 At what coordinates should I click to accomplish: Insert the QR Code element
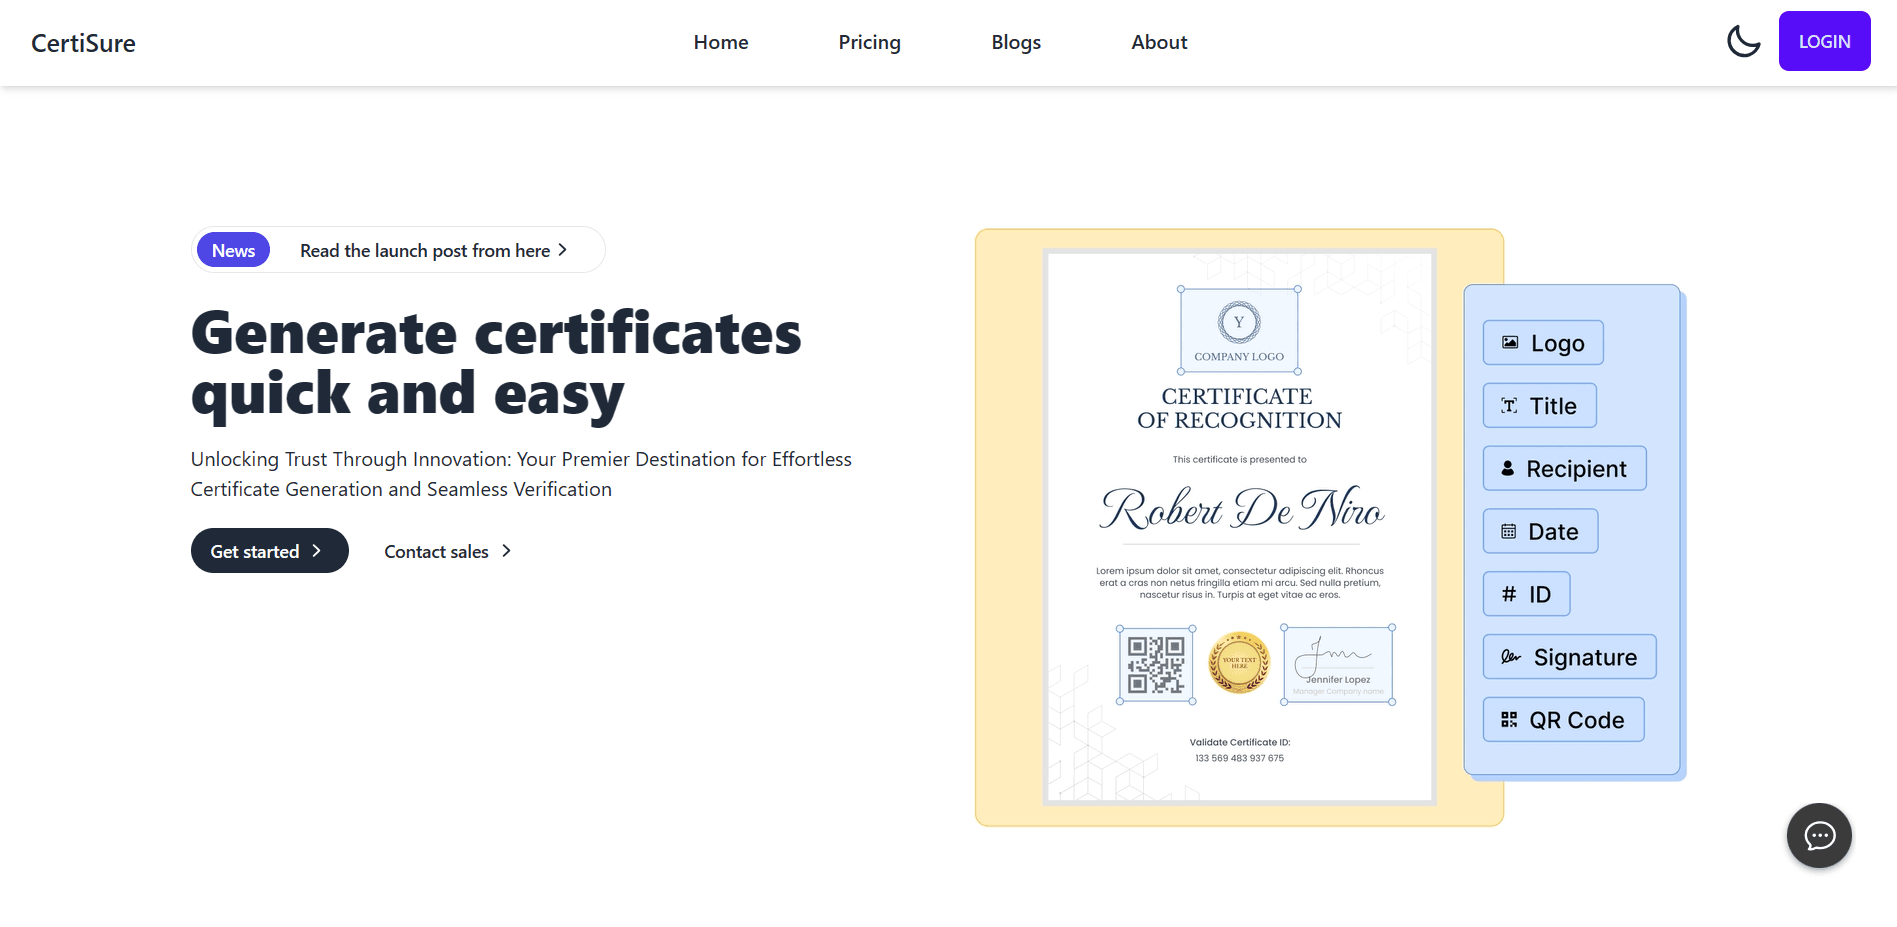(1562, 719)
